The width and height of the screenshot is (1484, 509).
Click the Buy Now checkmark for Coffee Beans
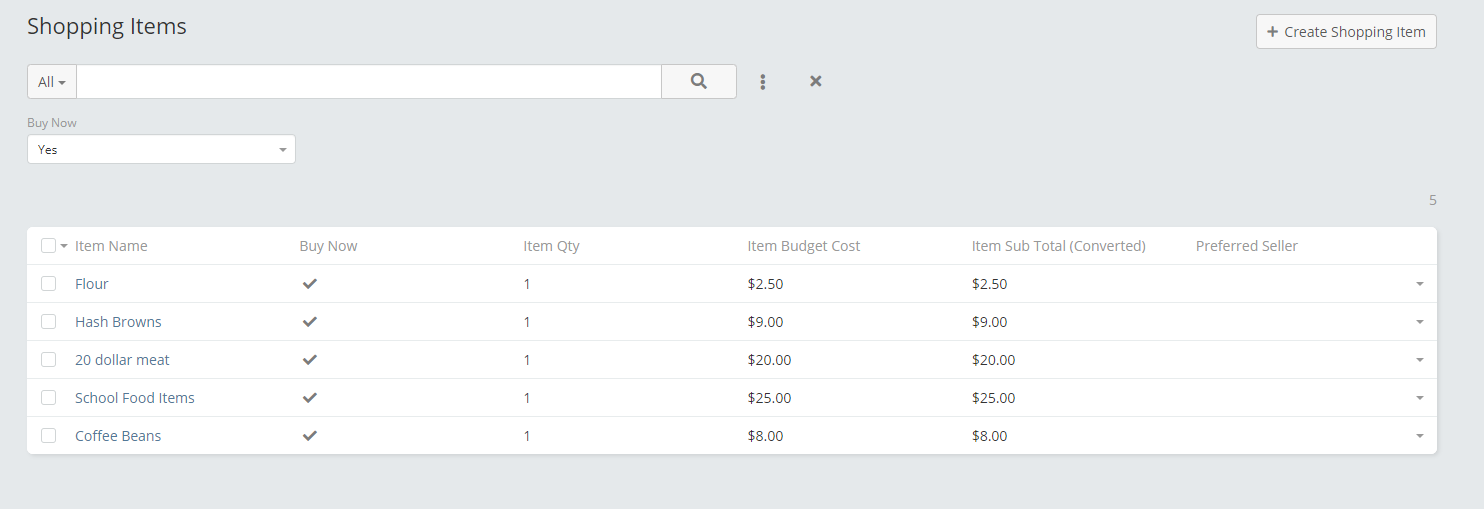pyautogui.click(x=310, y=436)
